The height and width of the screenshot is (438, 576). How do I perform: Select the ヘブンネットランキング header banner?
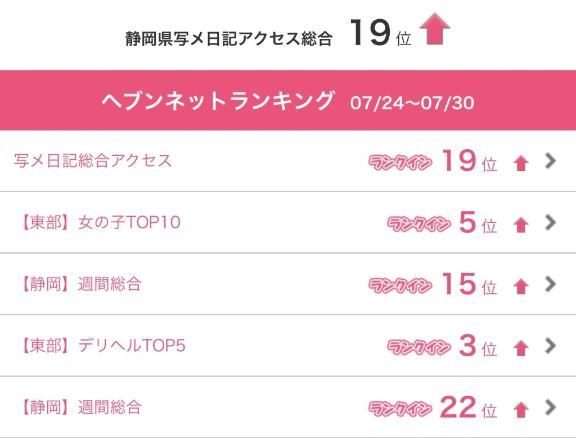pos(288,100)
